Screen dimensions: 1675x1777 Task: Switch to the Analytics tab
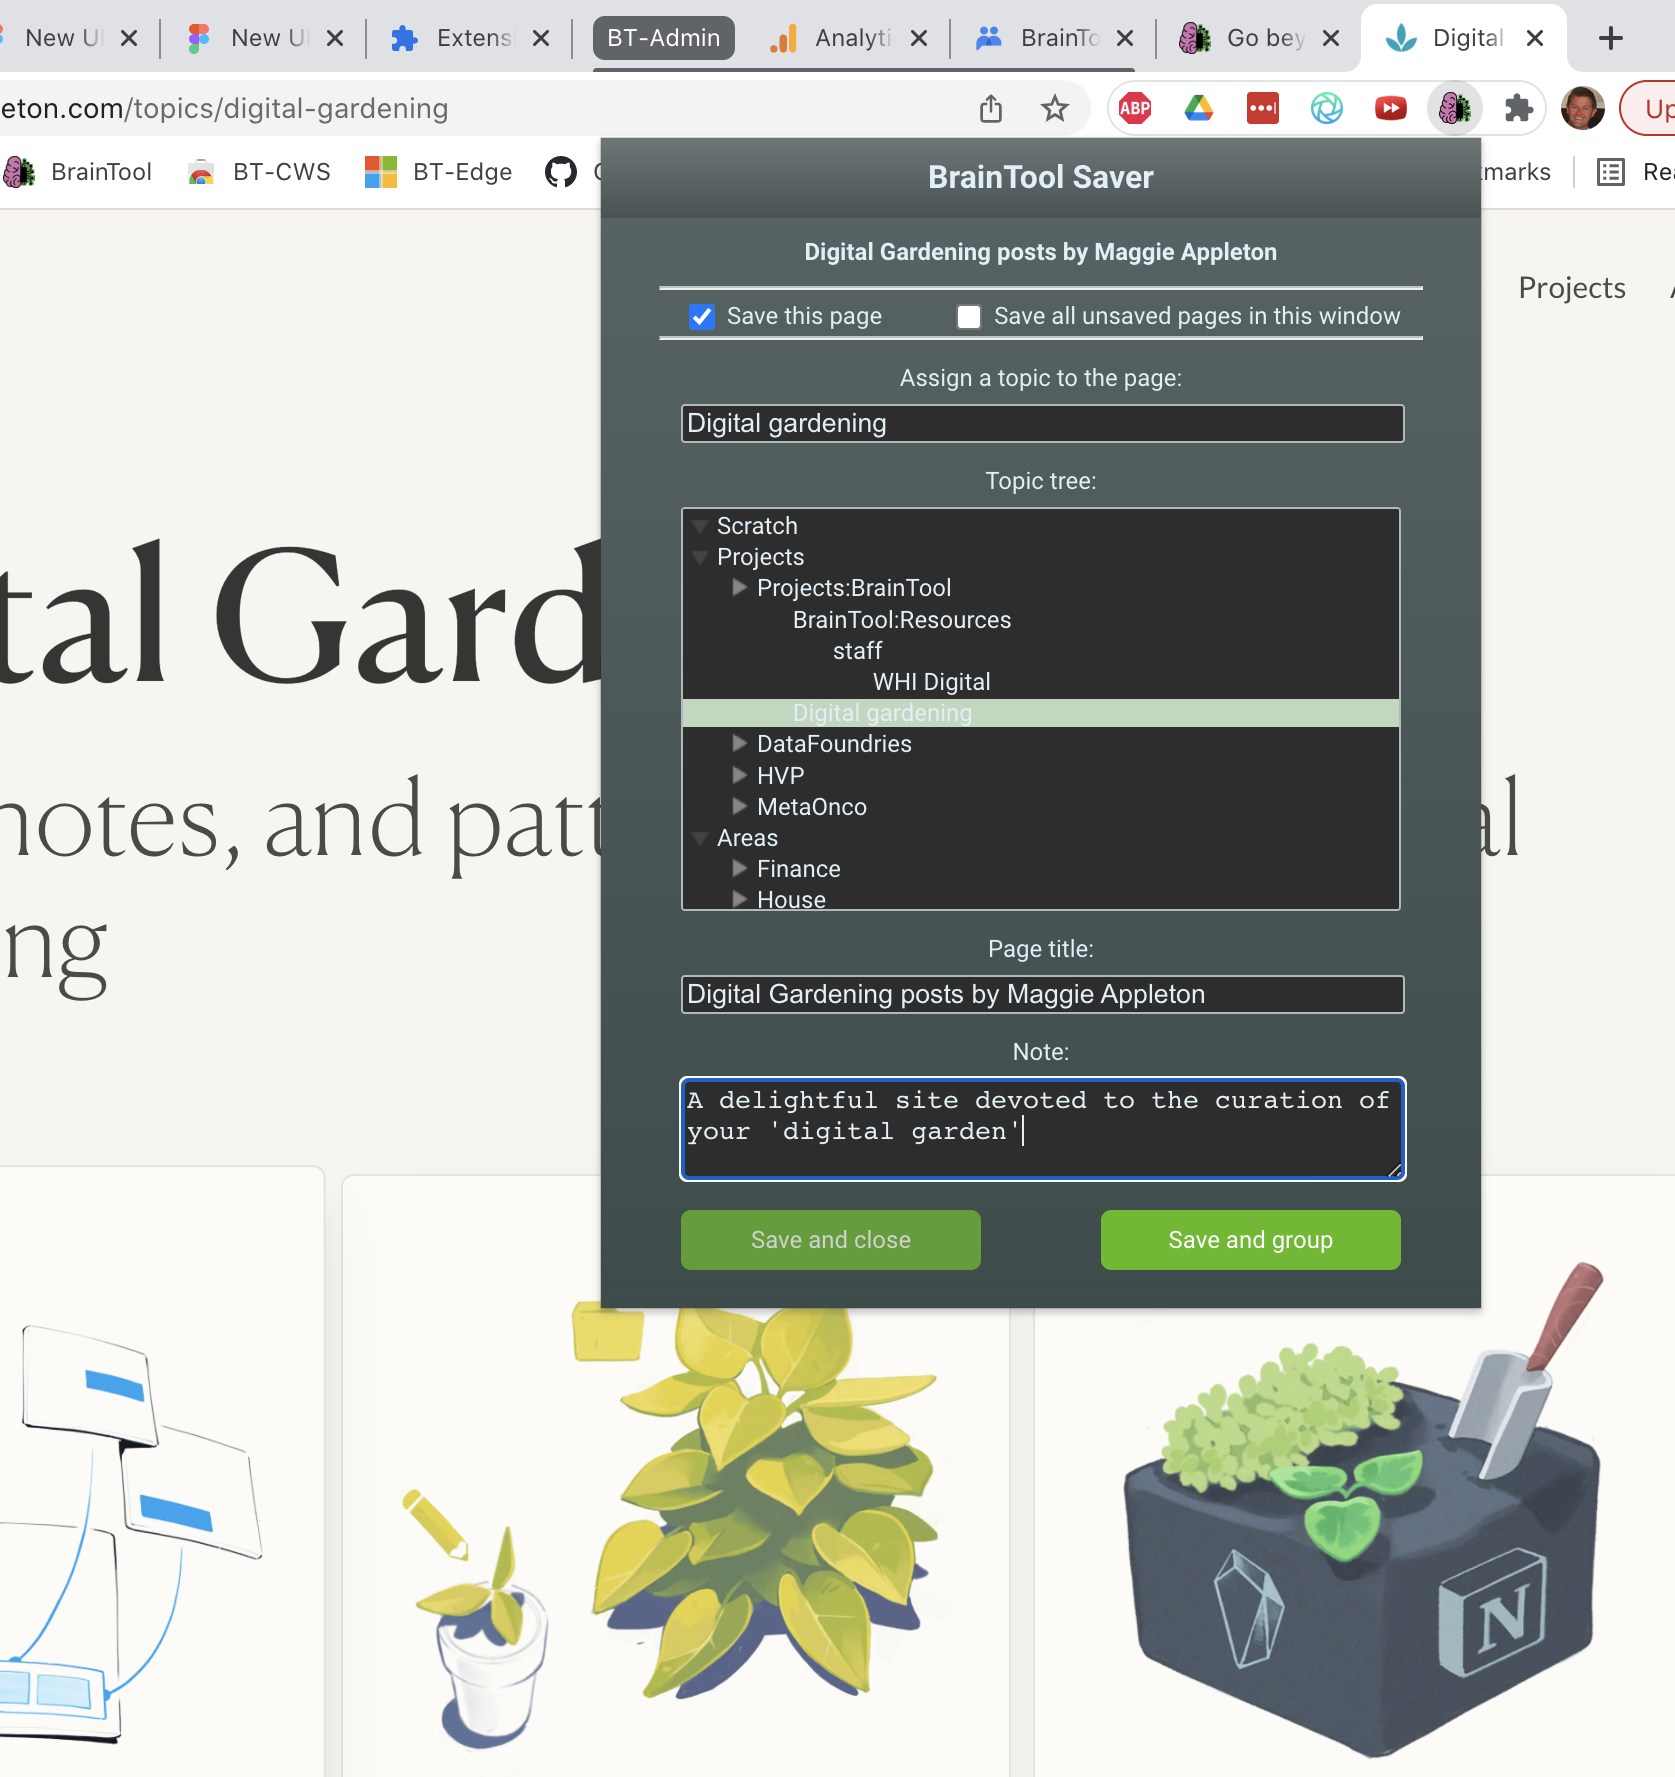tap(850, 38)
